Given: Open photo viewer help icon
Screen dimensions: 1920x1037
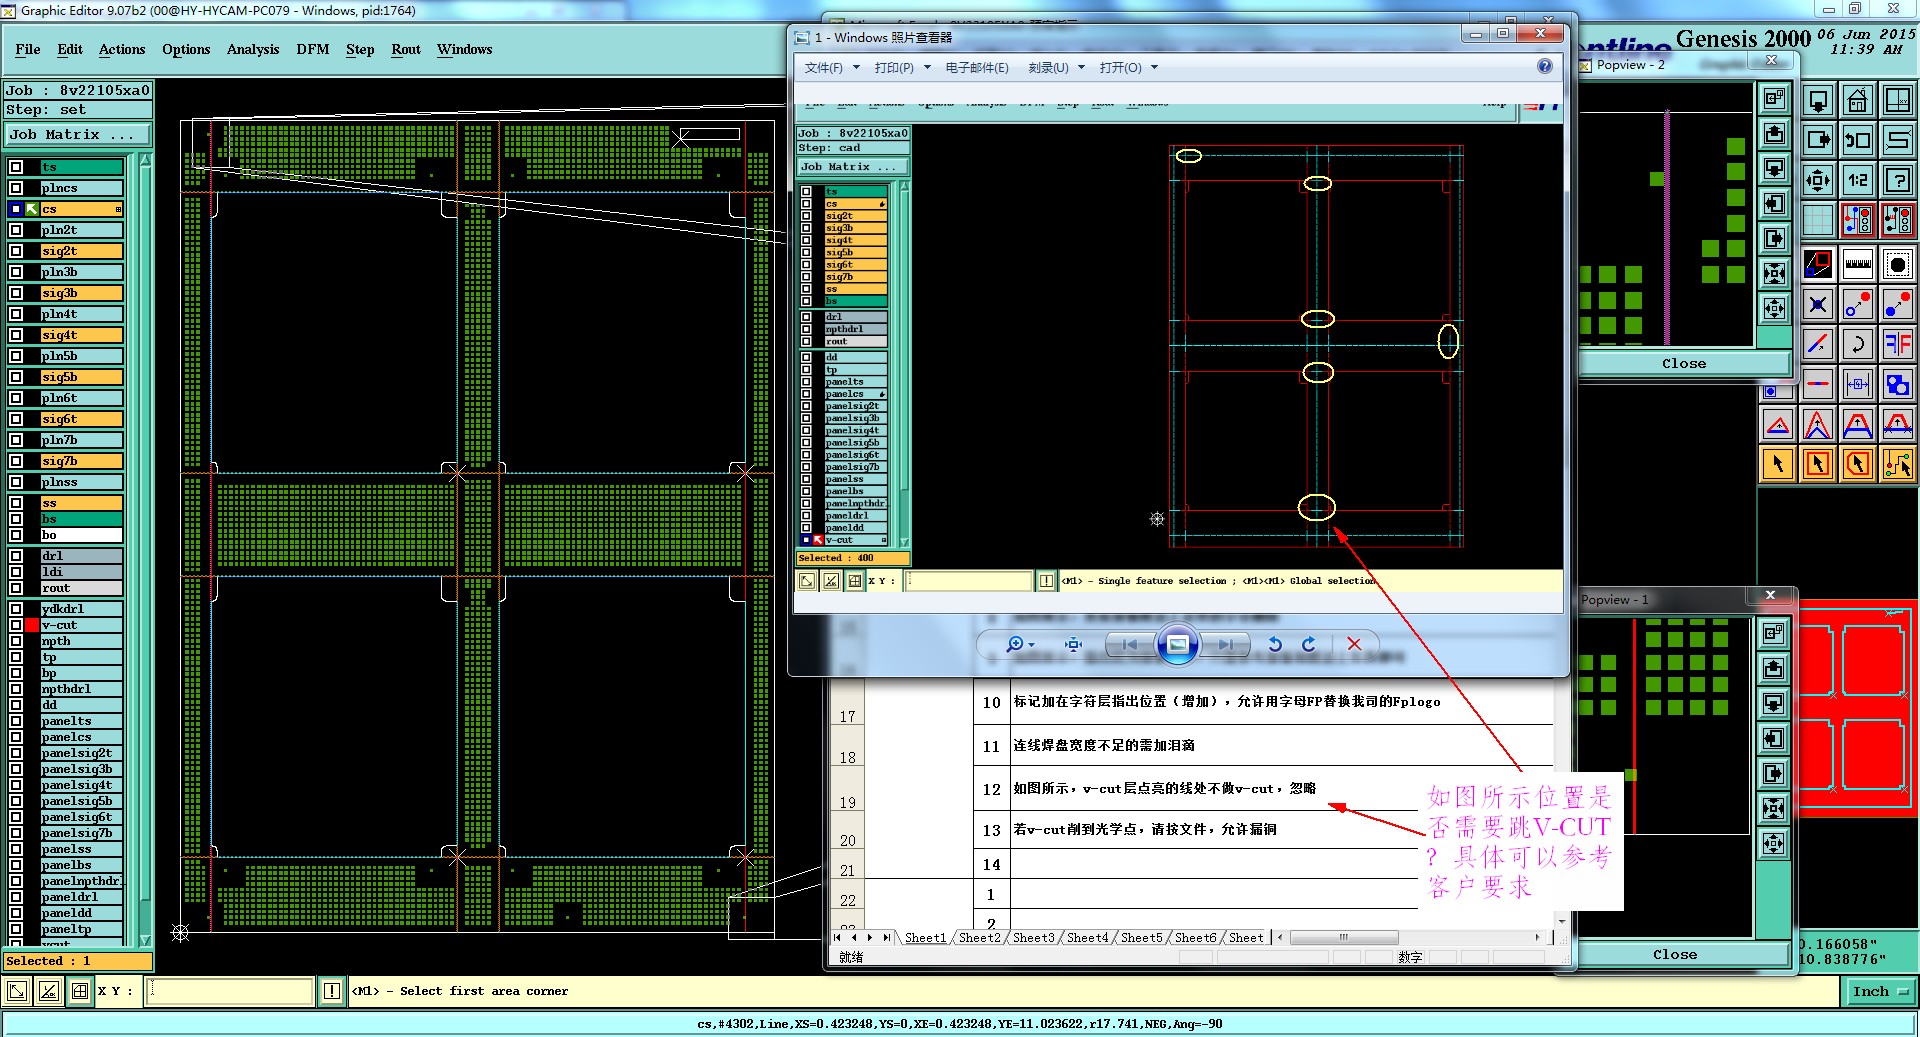Looking at the screenshot, I should click(x=1545, y=67).
